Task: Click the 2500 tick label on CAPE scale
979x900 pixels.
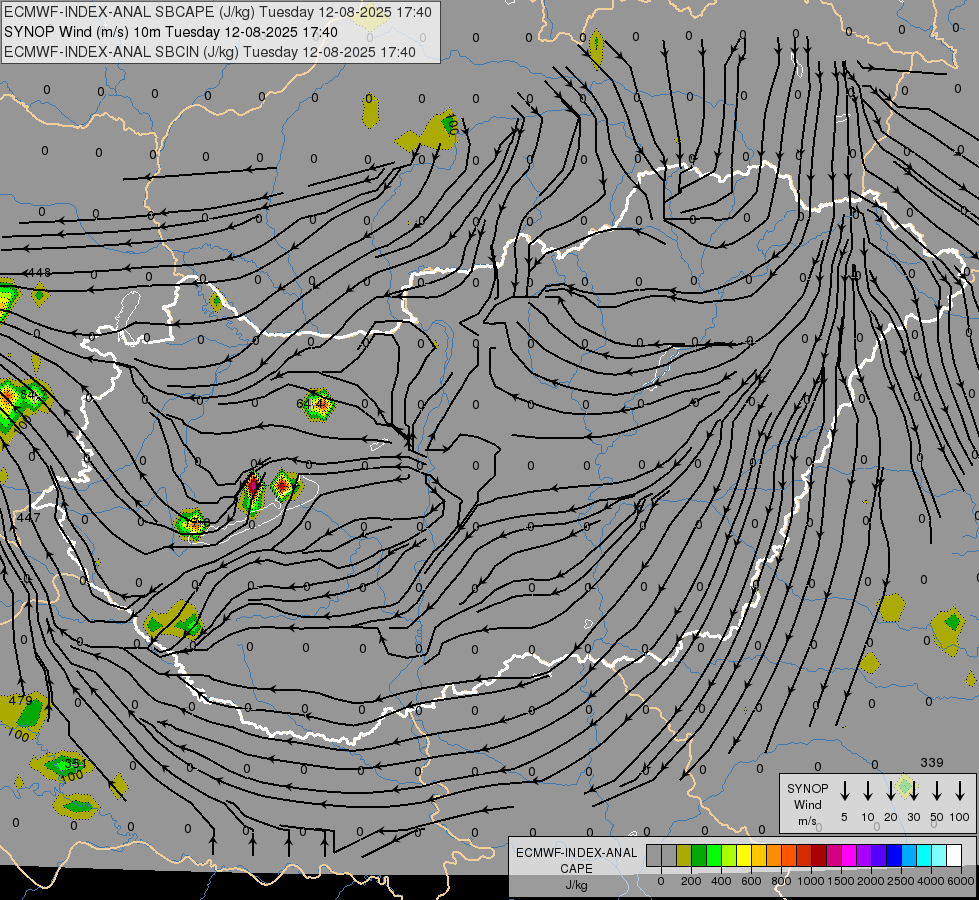Action: coord(901,881)
